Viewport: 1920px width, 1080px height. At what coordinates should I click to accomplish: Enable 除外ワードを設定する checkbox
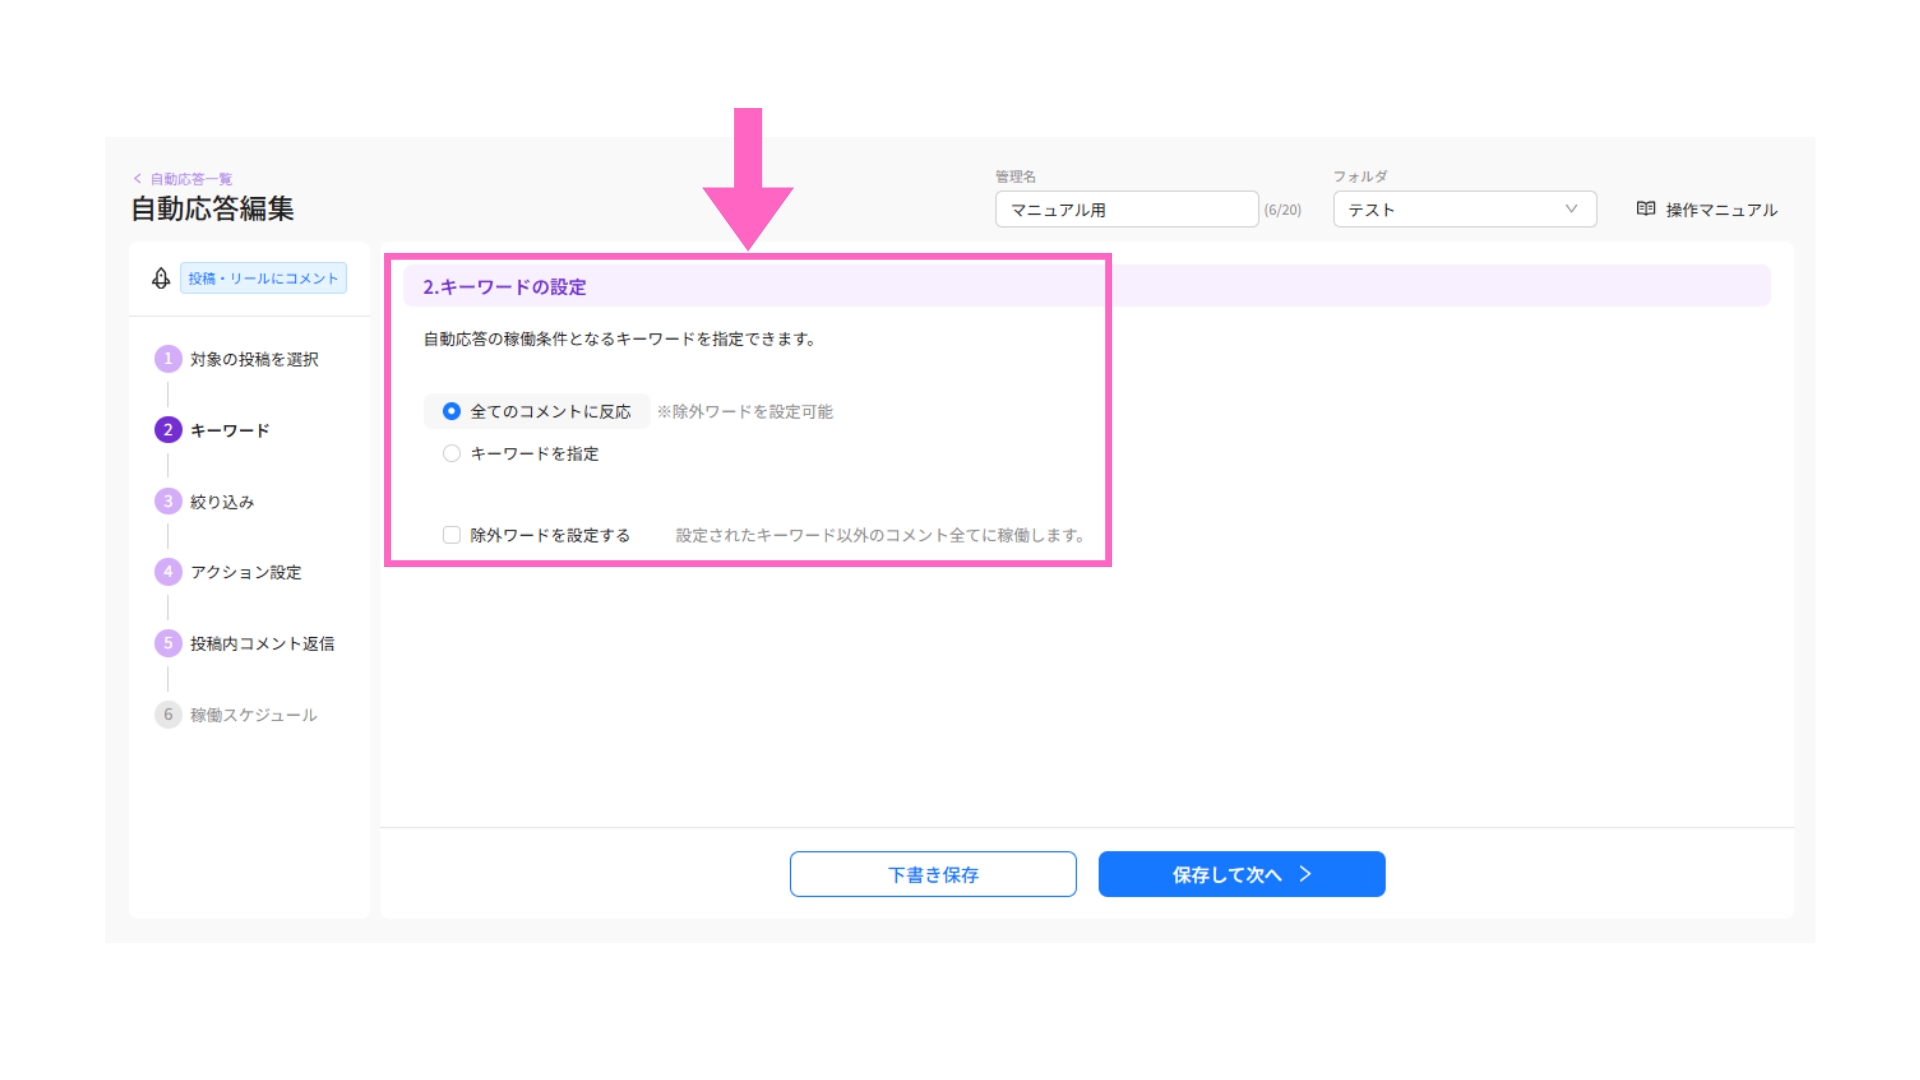[452, 535]
